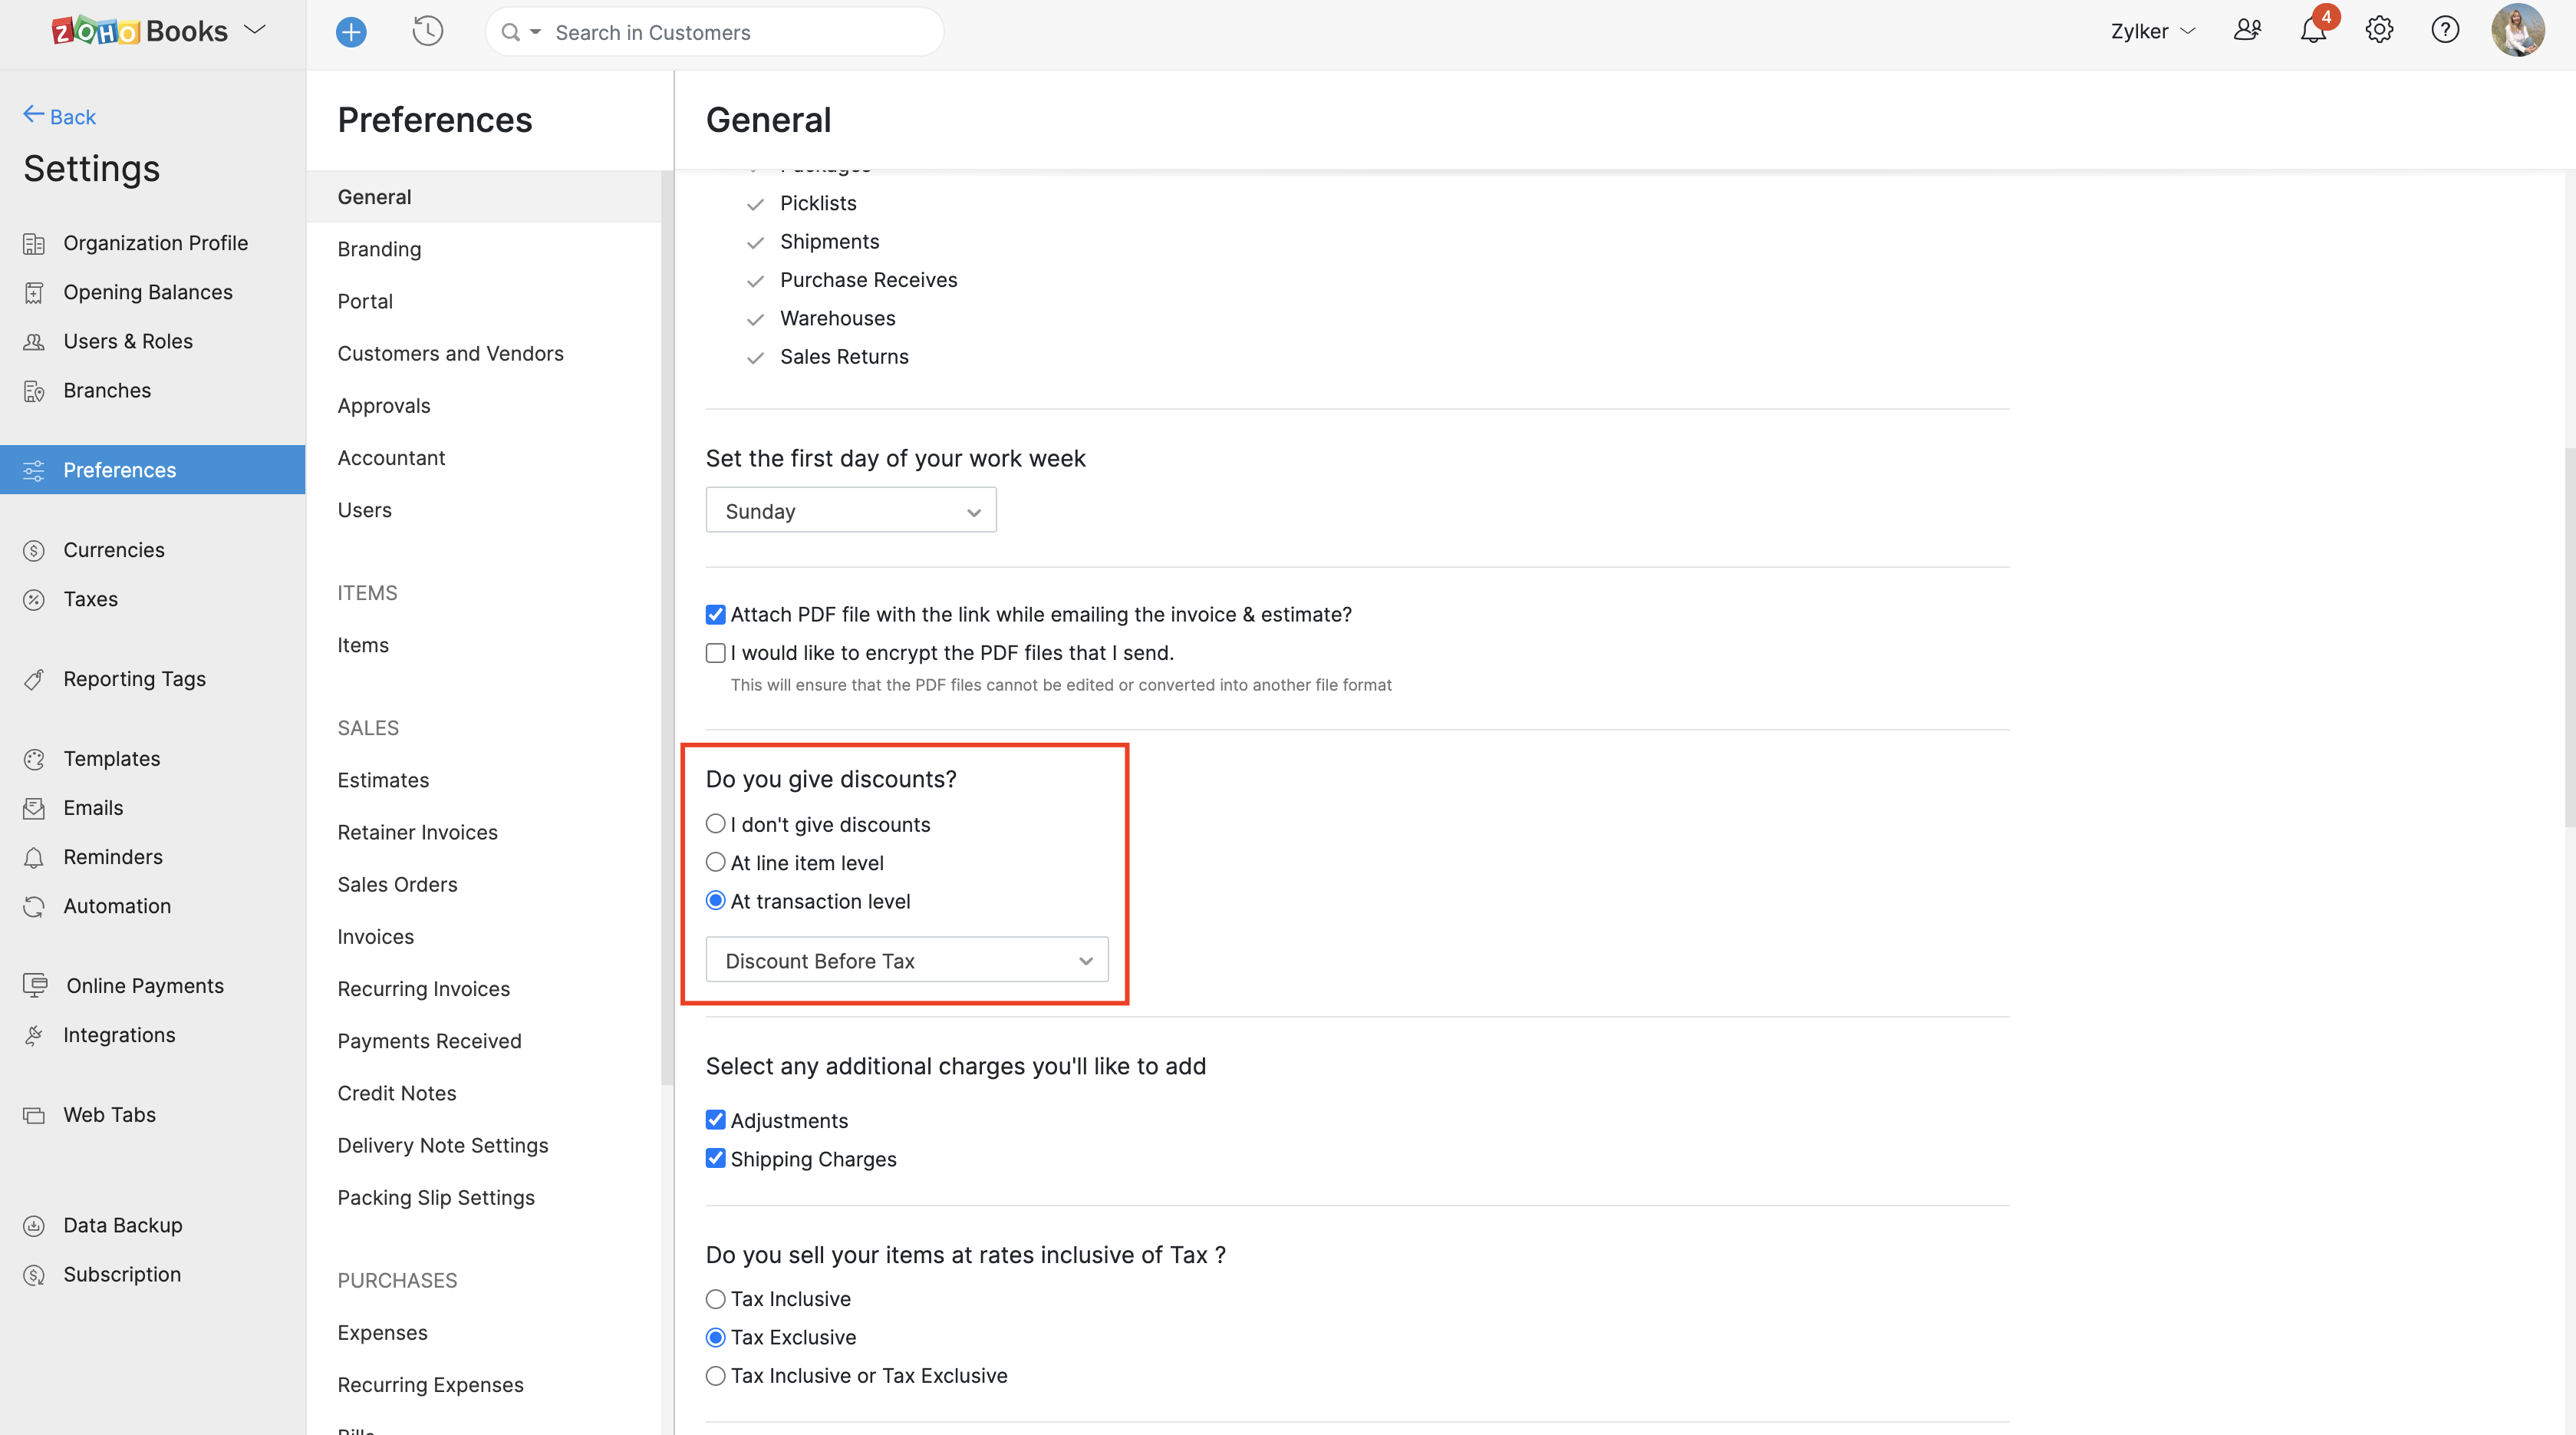Image resolution: width=2576 pixels, height=1435 pixels.
Task: Enable PDF encryption checkbox
Action: click(x=715, y=653)
